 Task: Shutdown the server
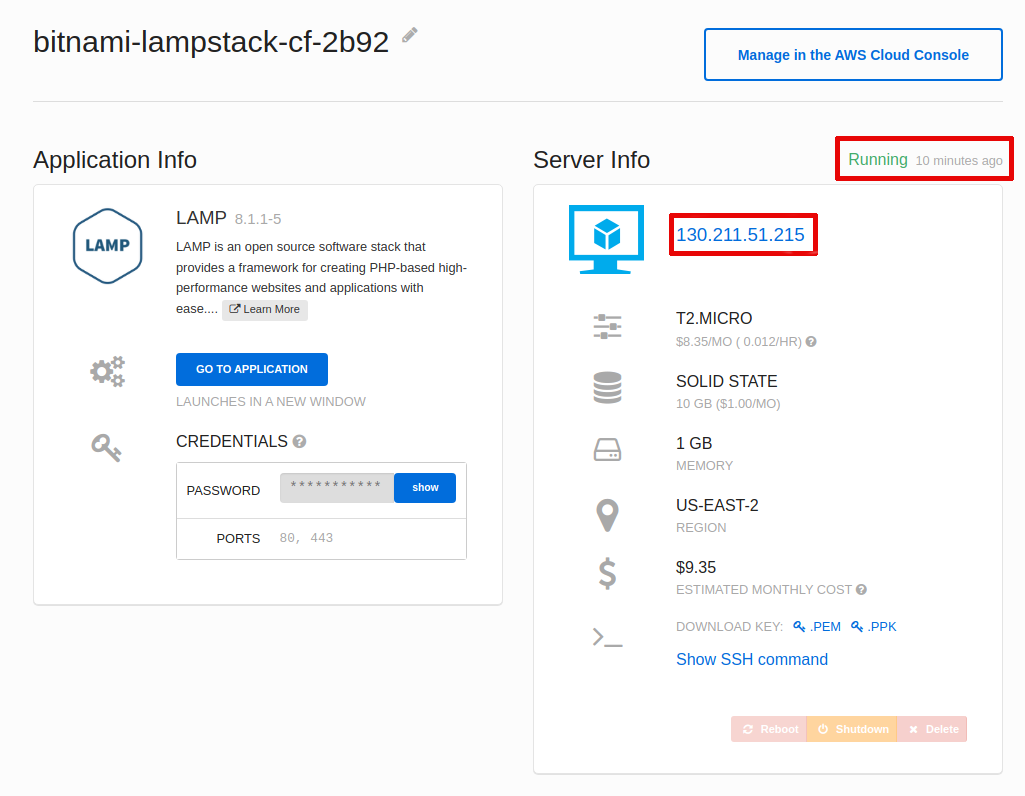tap(852, 729)
